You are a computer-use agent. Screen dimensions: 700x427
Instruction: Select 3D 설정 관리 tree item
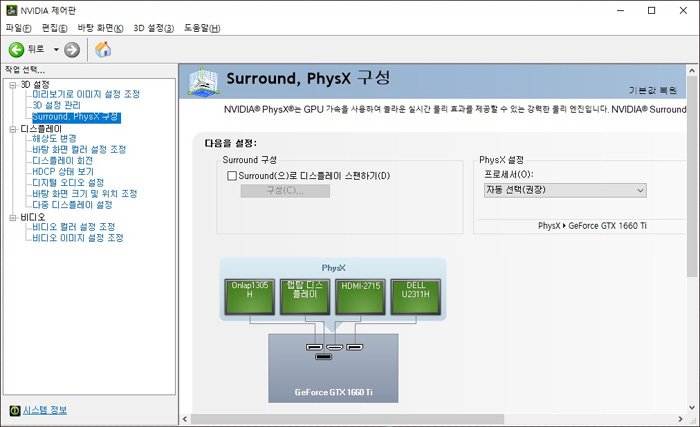click(x=56, y=105)
